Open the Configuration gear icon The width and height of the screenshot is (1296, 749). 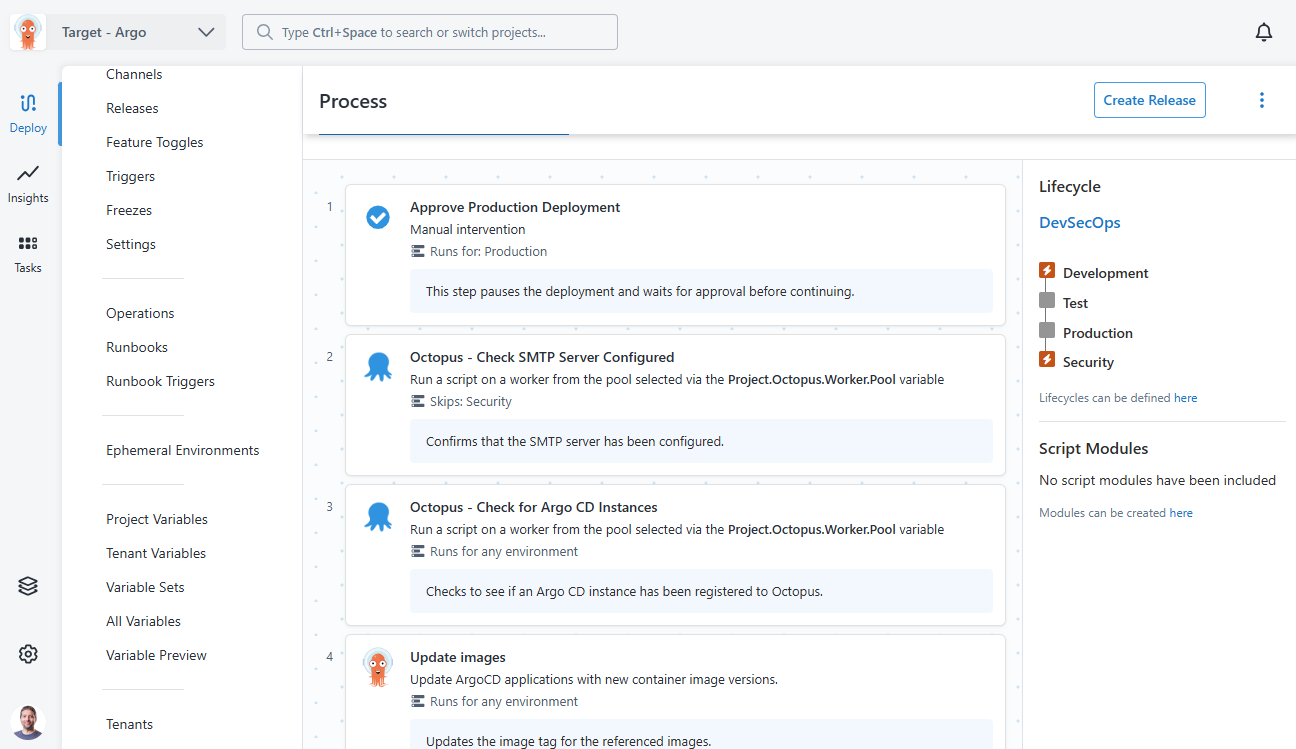point(28,654)
